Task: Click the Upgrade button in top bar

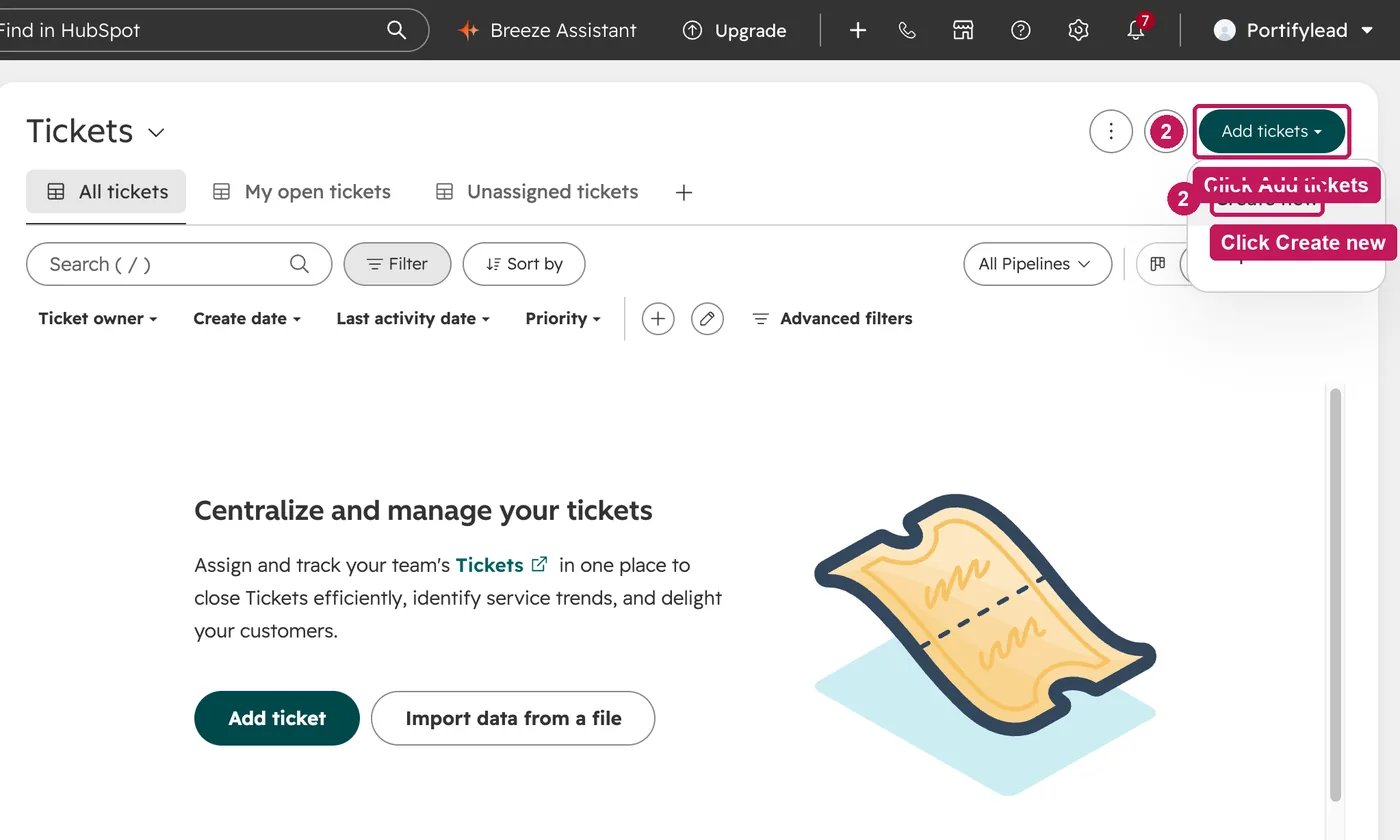Action: pos(735,30)
